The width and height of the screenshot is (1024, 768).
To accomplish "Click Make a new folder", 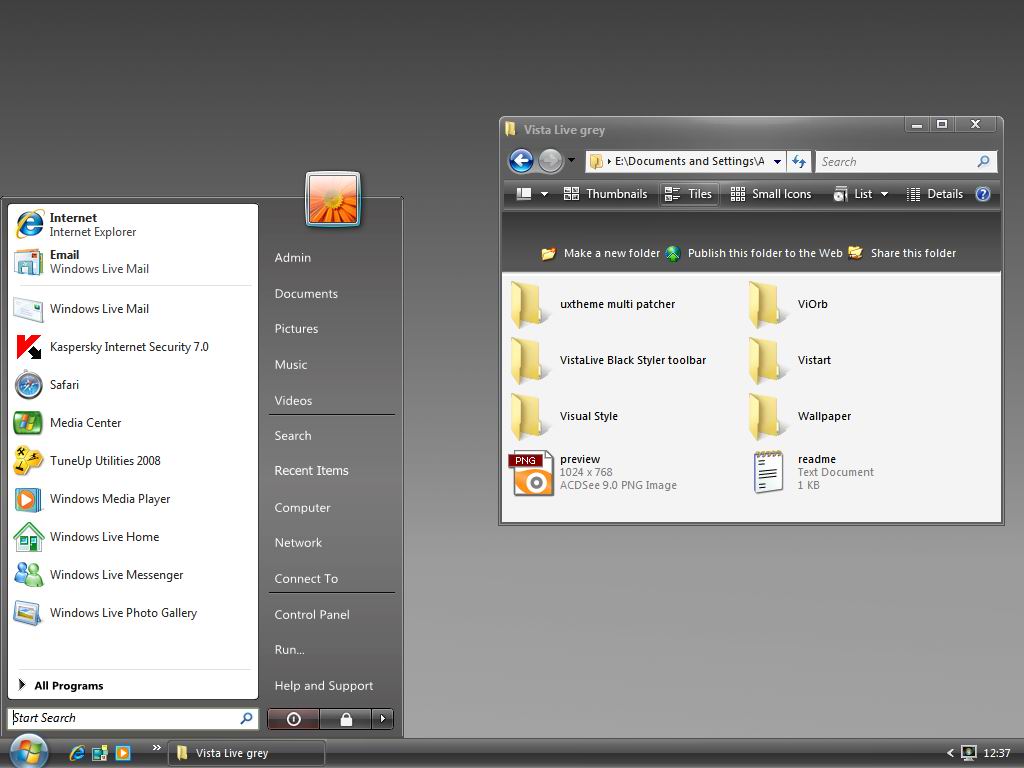I will 601,253.
